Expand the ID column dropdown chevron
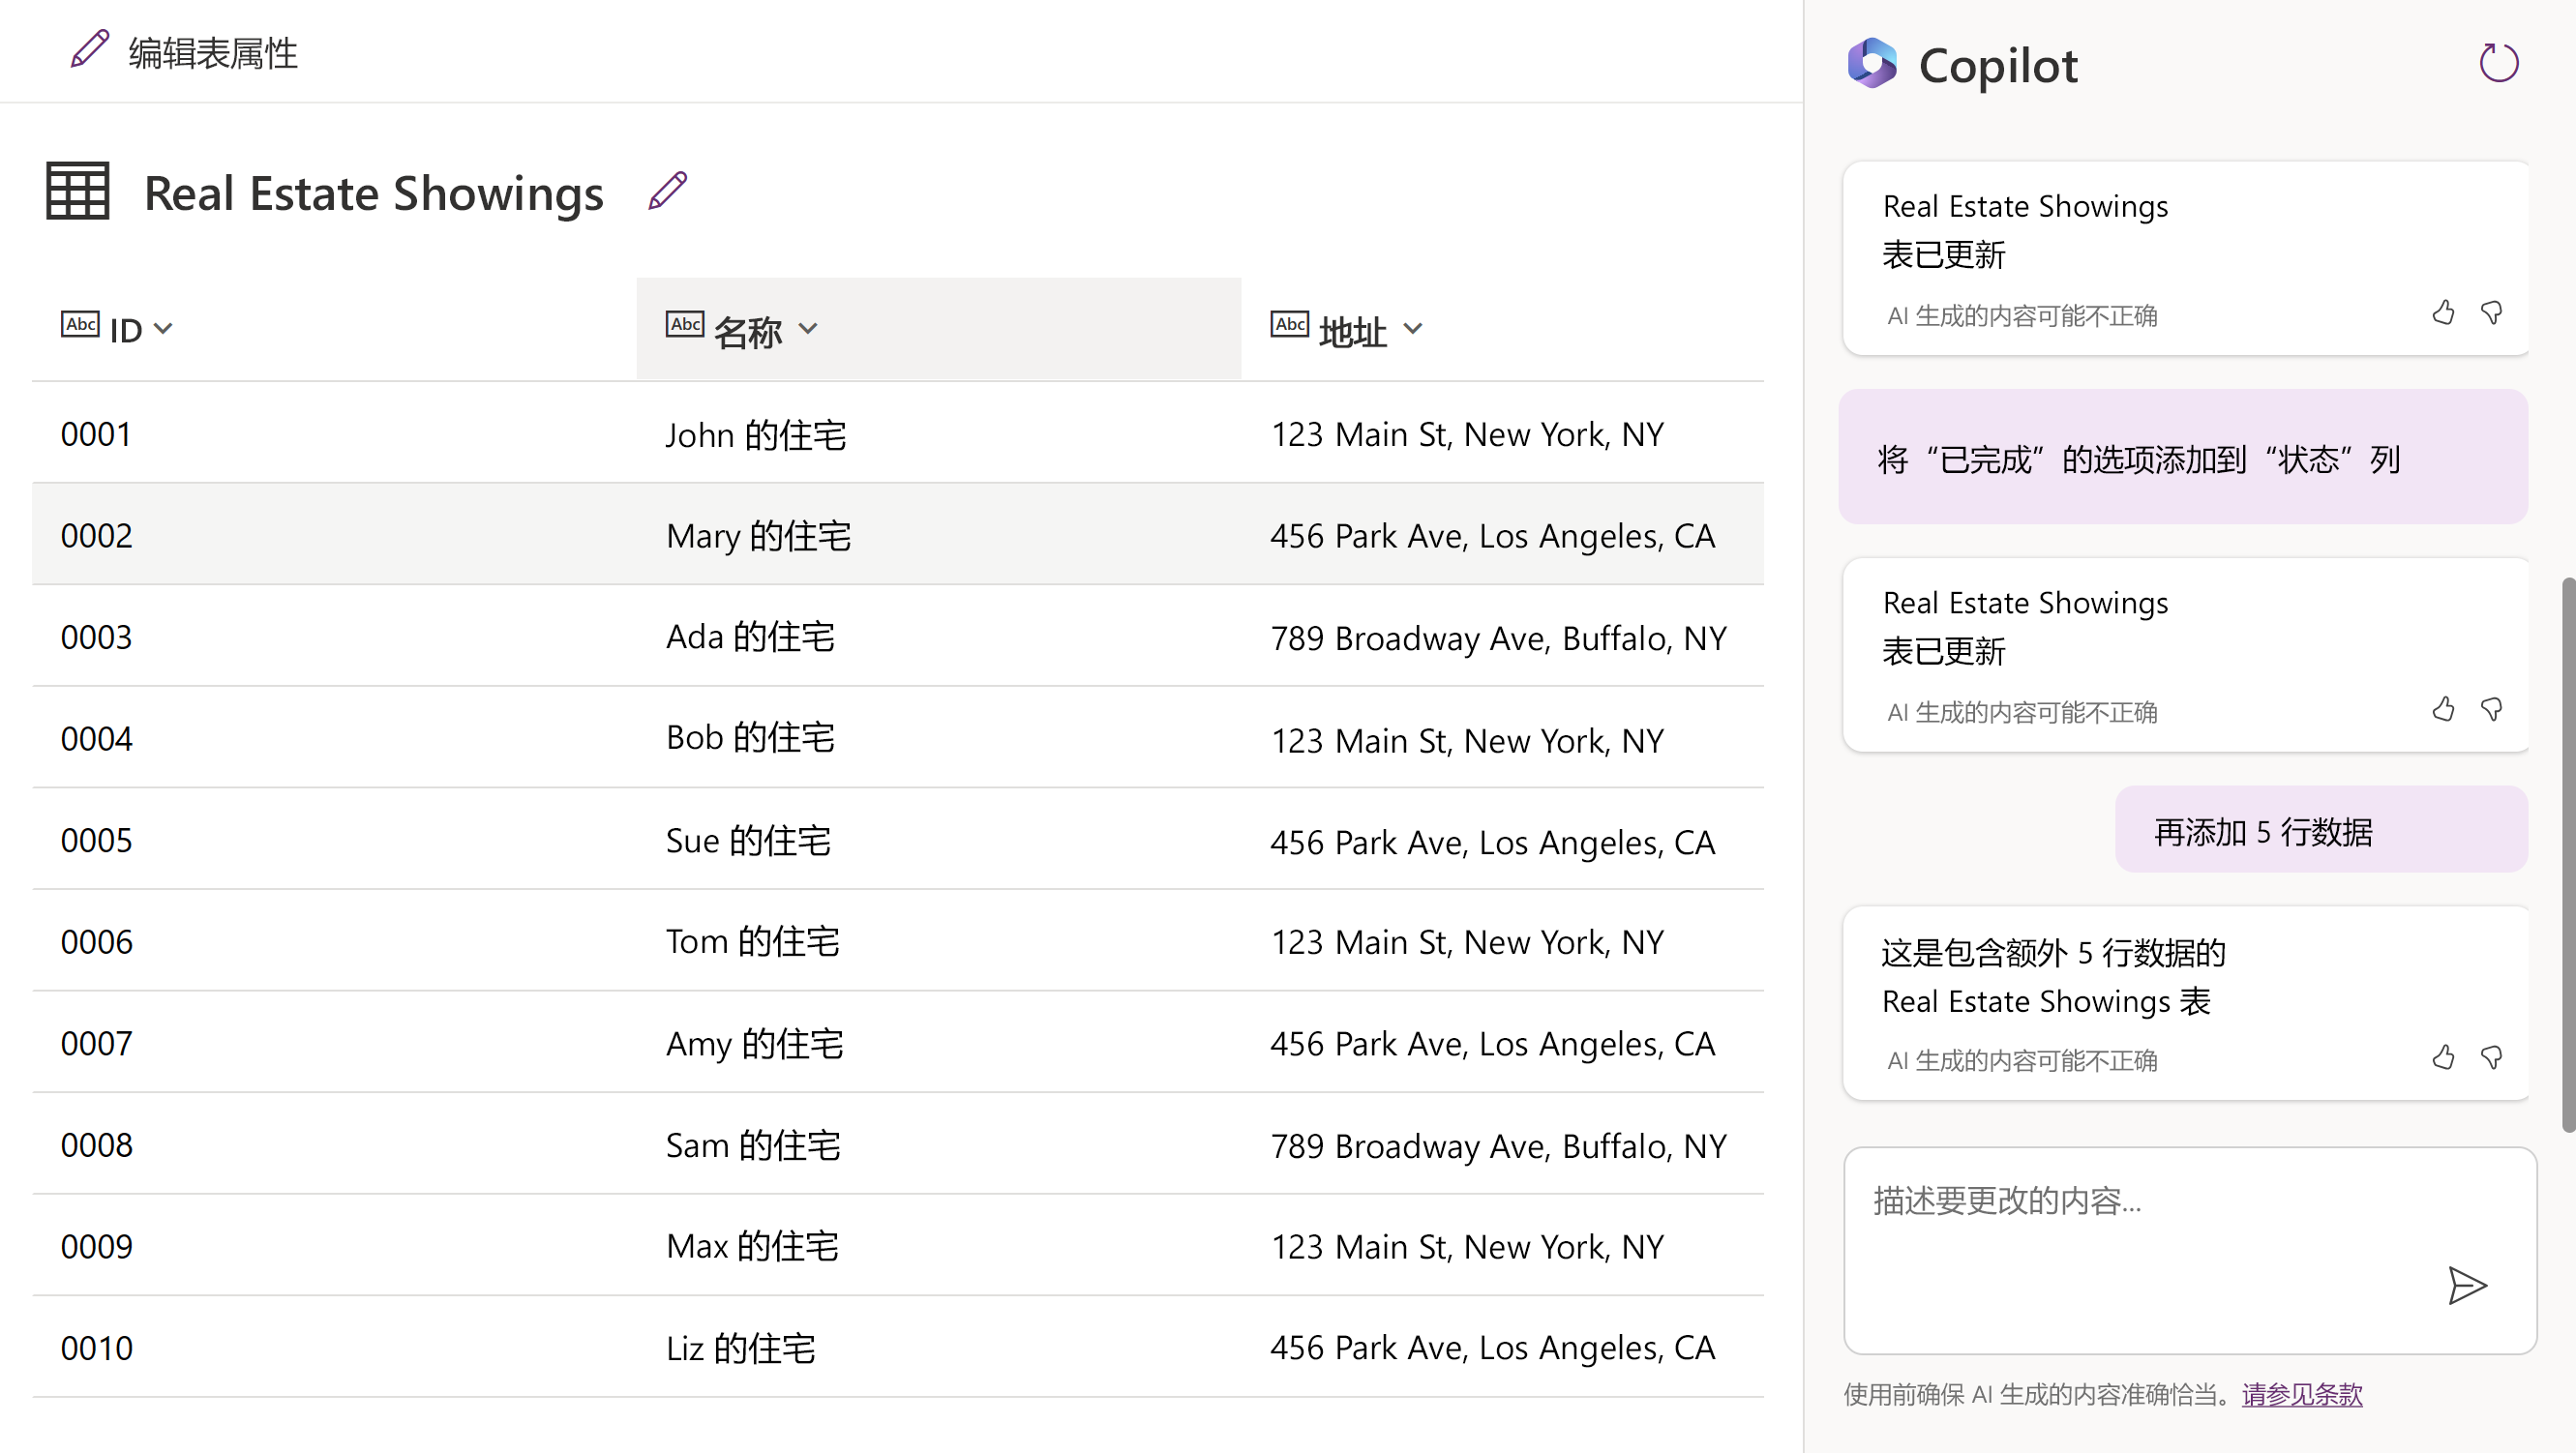 click(x=163, y=328)
